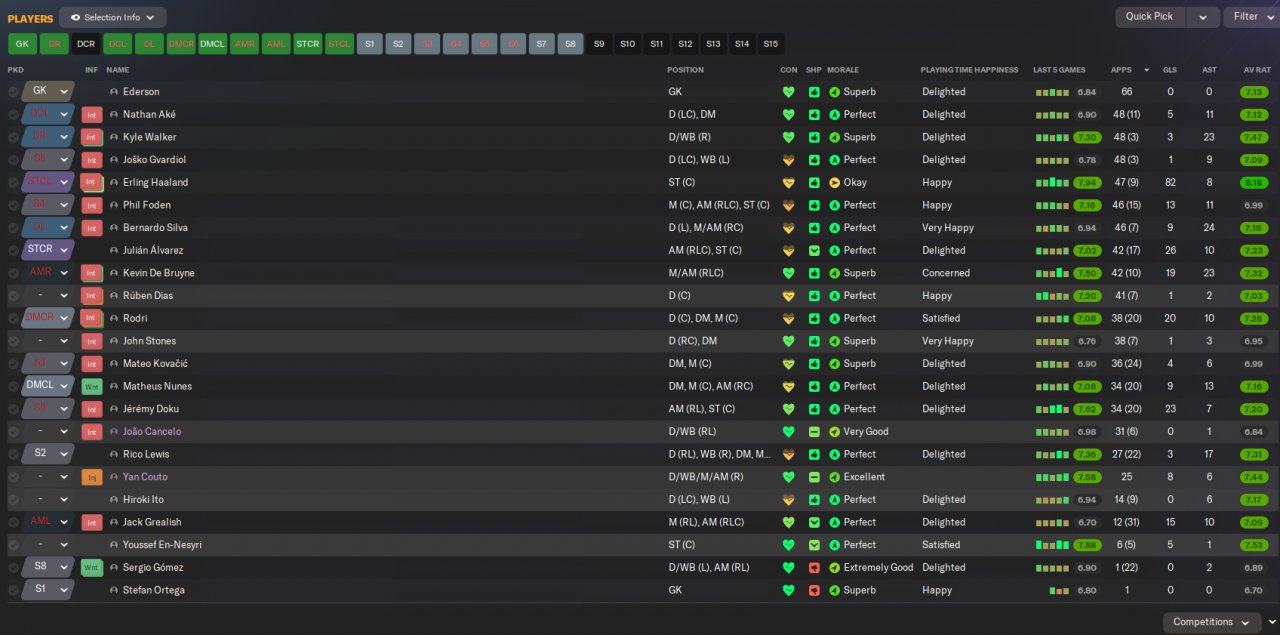Click Joško Gvardiol's yellow condition heart icon
This screenshot has width=1280, height=635.
click(x=788, y=160)
